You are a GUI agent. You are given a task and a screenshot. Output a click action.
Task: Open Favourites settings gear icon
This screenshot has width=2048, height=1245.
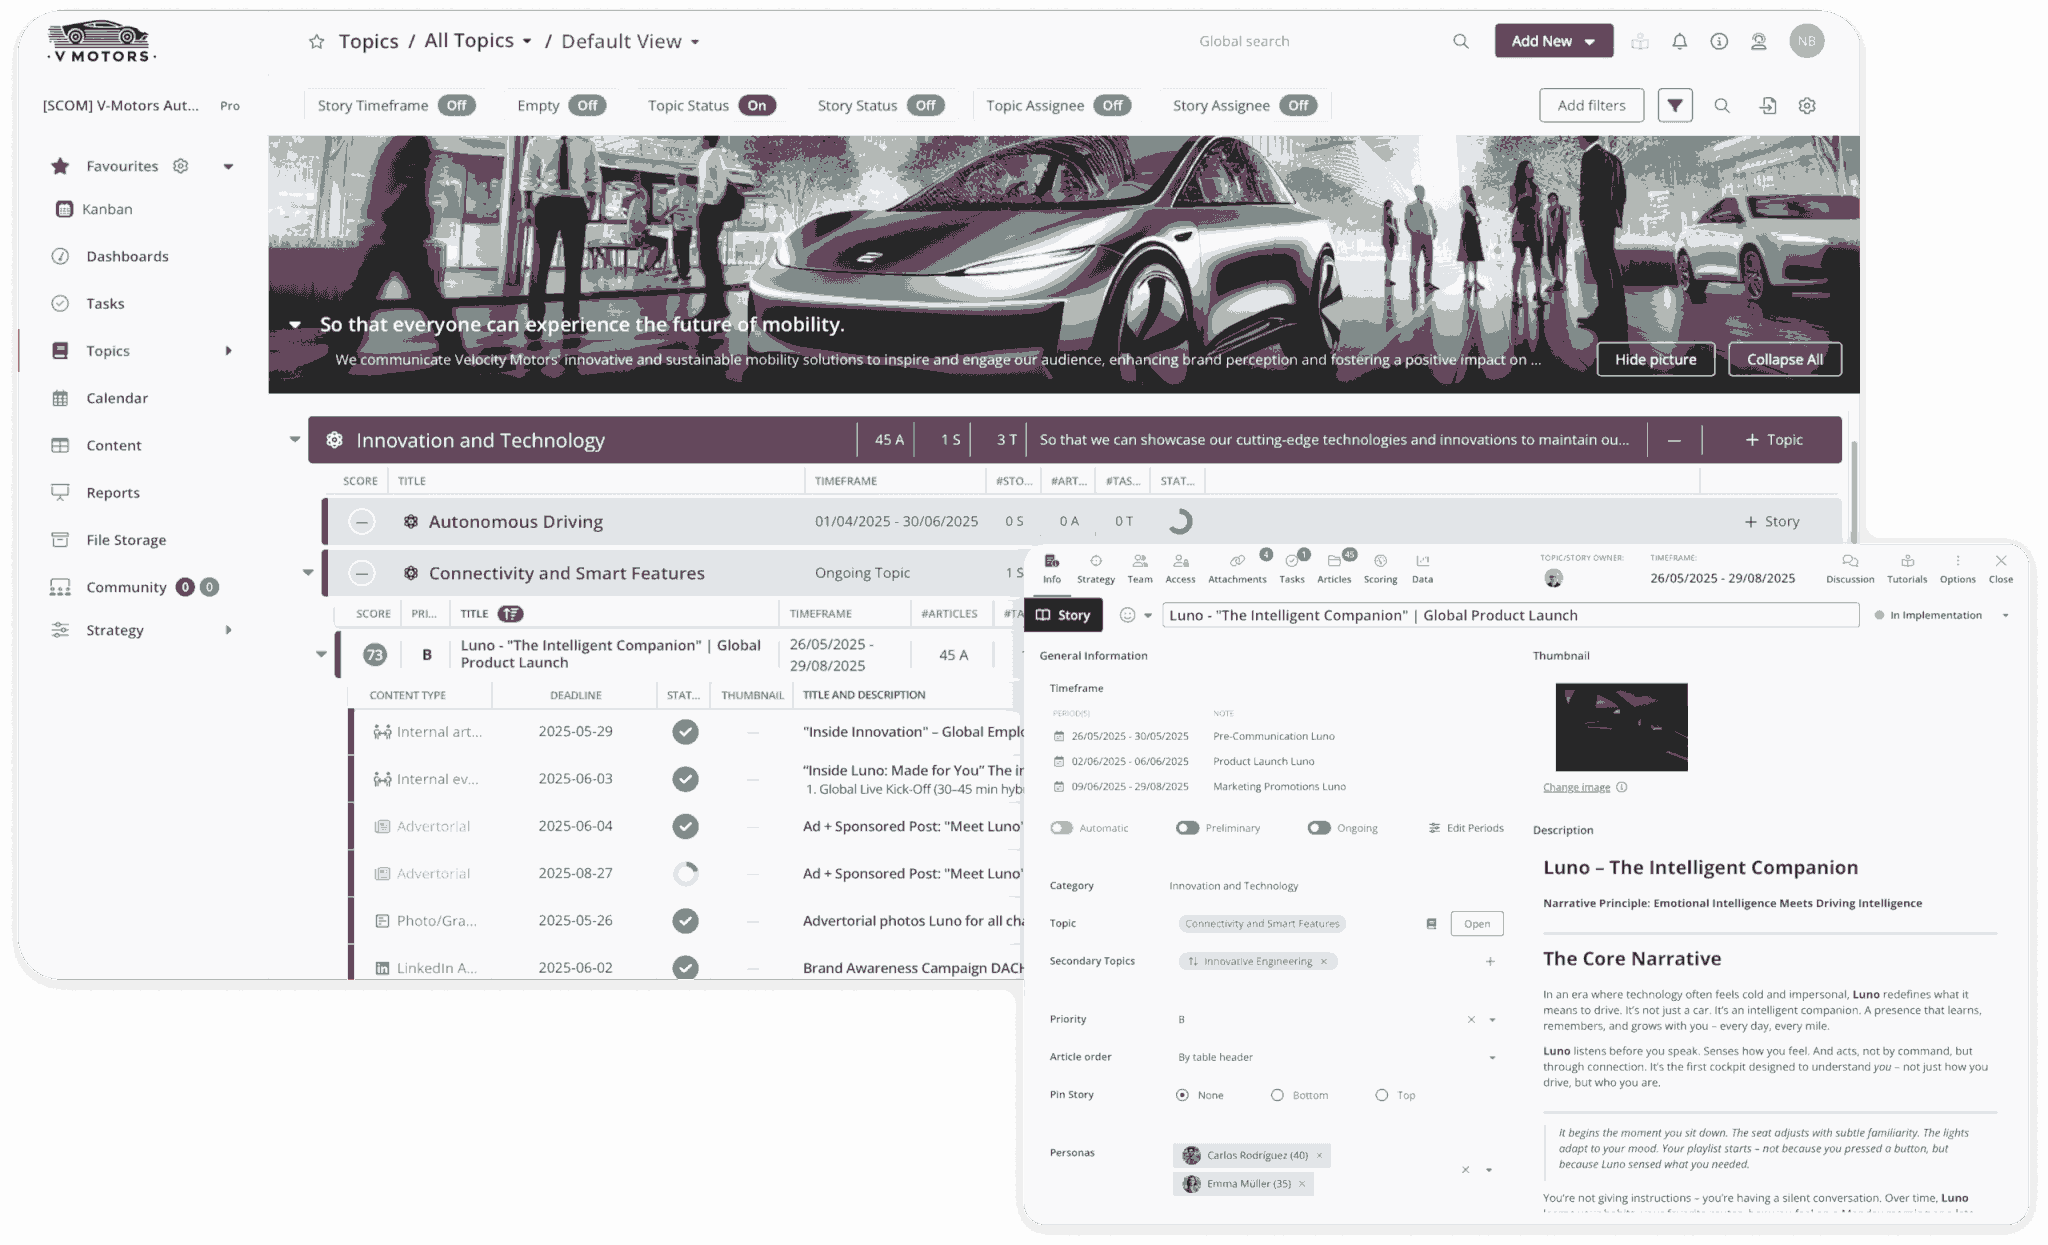[181, 166]
